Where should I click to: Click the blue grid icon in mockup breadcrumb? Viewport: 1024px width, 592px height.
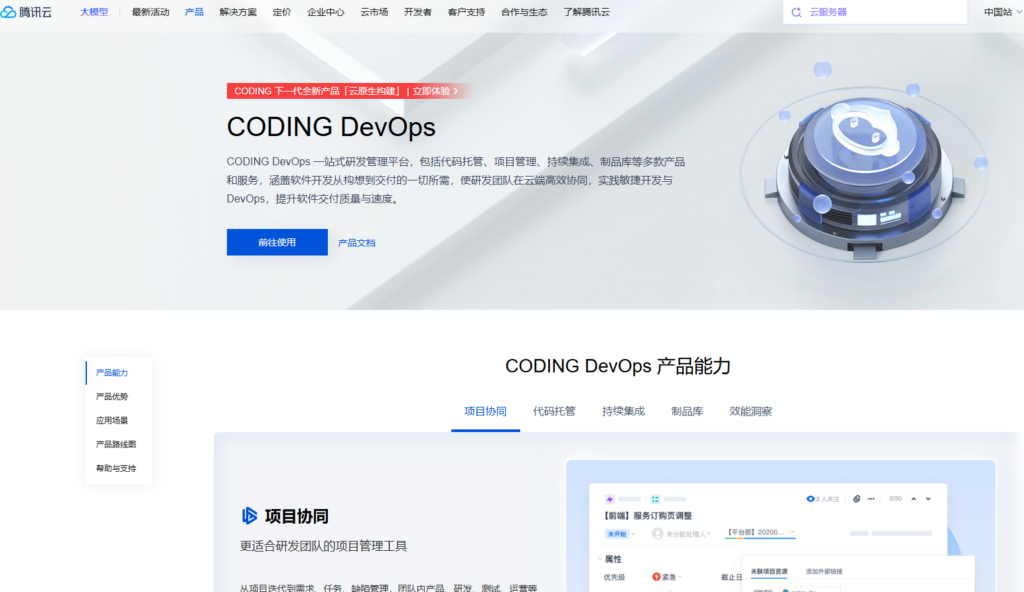point(655,499)
